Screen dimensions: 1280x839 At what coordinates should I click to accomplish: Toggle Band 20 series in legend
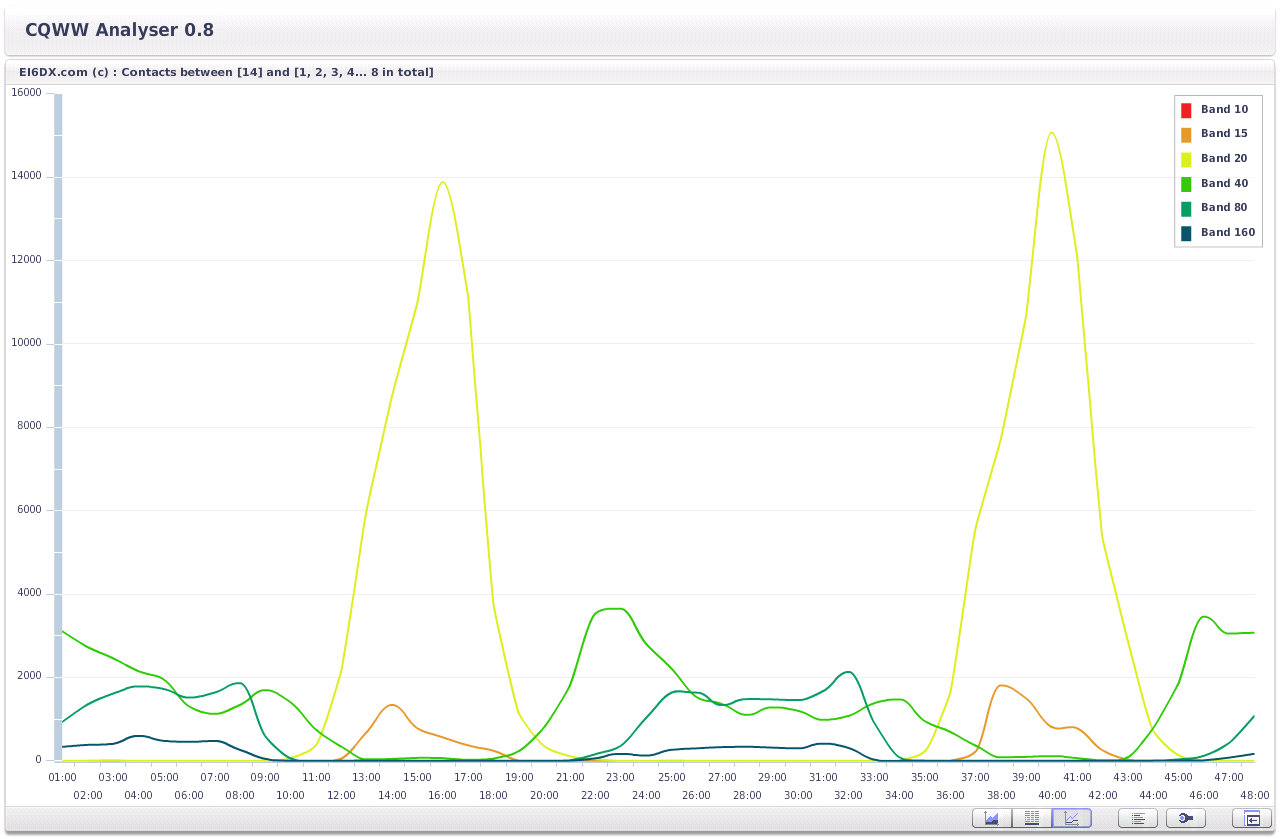[x=1223, y=158]
